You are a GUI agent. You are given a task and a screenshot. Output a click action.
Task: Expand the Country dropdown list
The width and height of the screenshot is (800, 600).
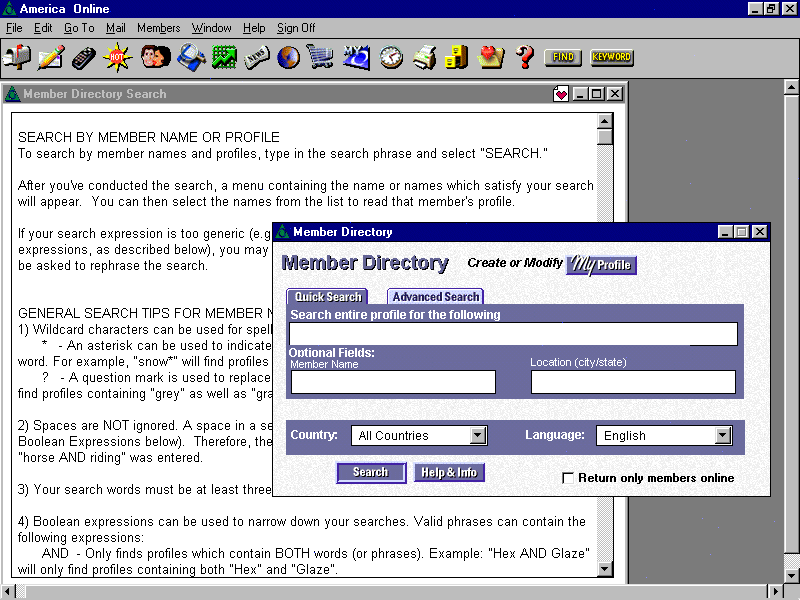coord(478,435)
